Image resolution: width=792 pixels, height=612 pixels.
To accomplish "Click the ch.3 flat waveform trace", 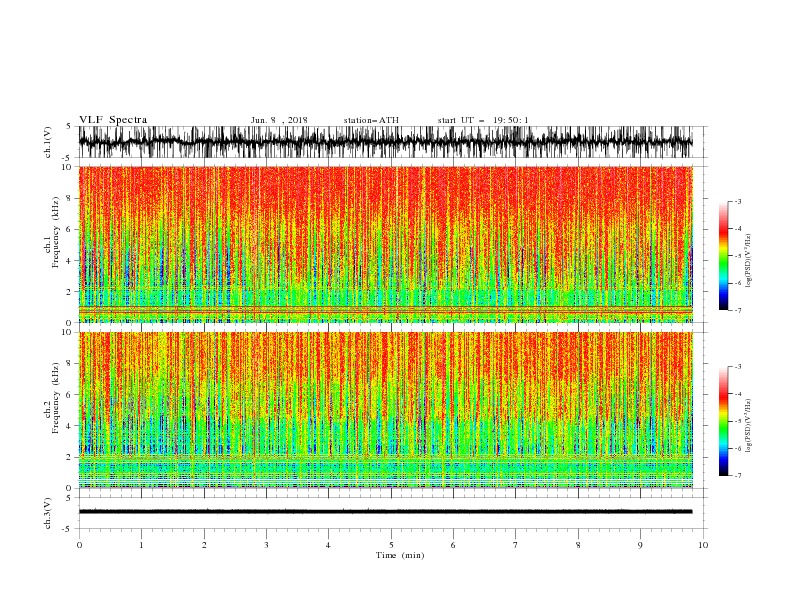I will point(385,512).
